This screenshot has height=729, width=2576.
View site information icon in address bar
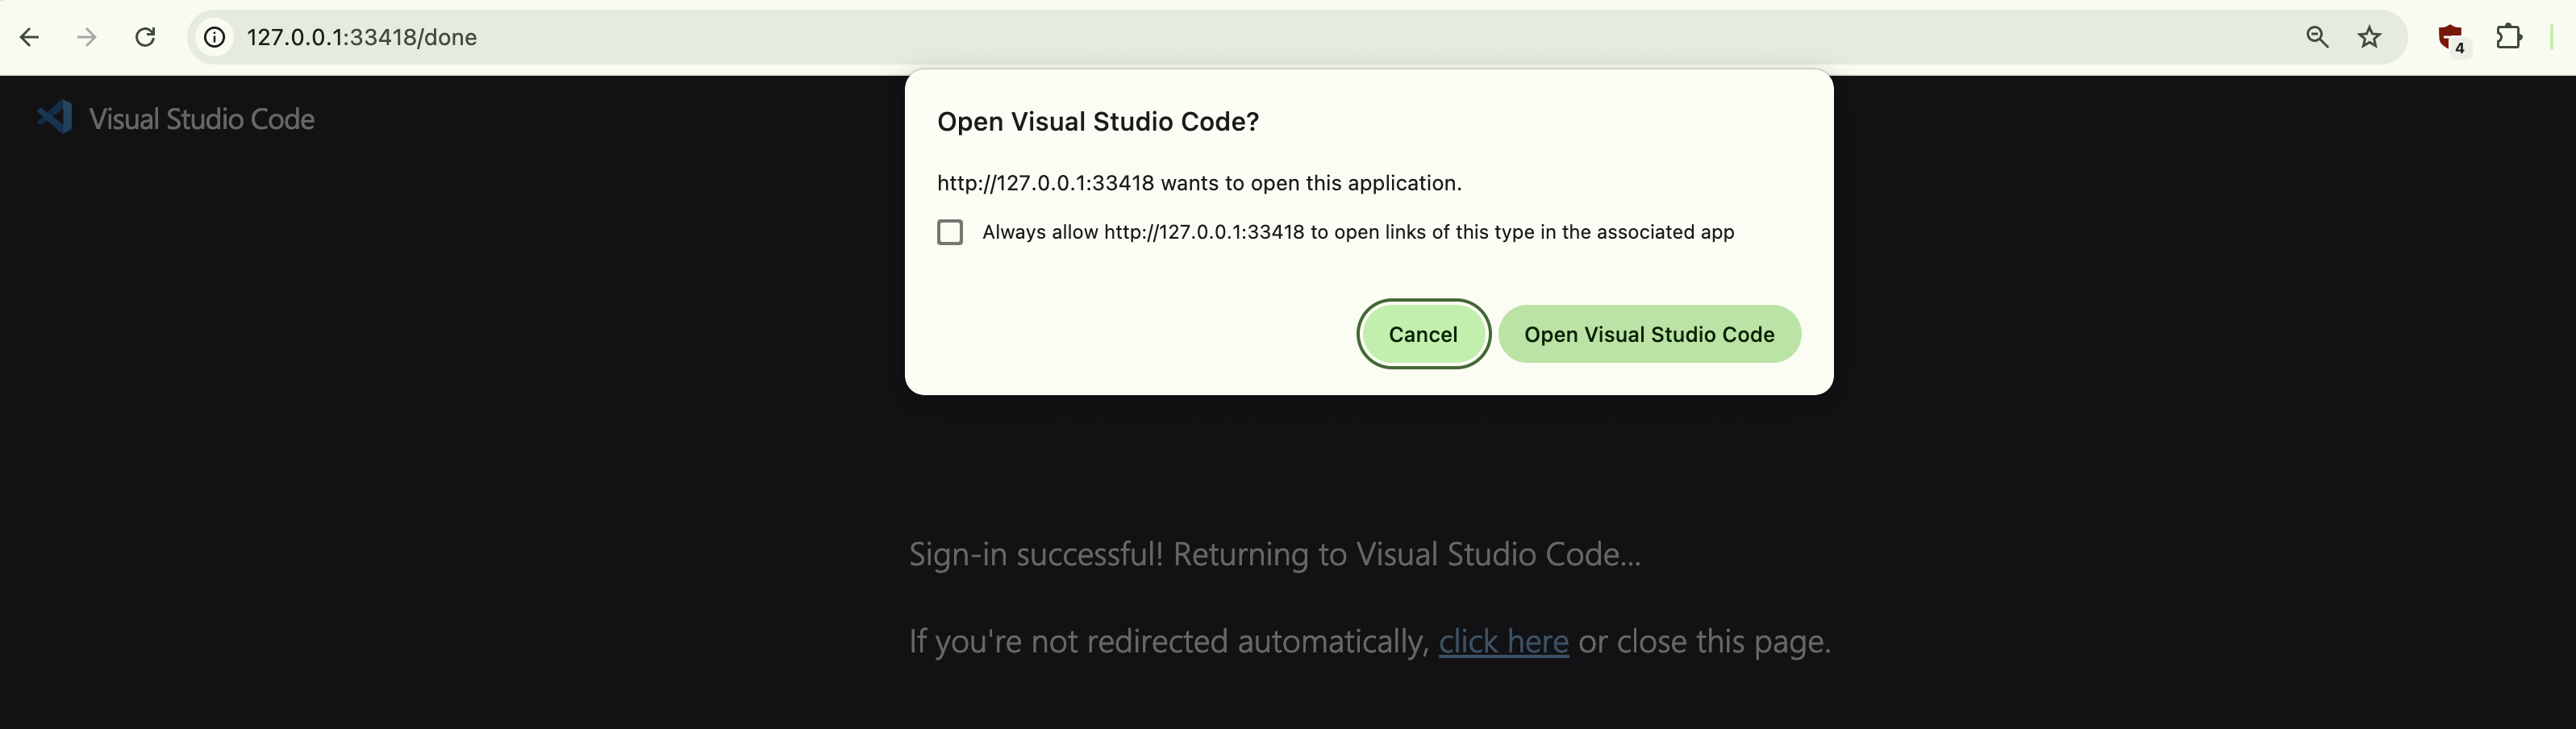(214, 37)
